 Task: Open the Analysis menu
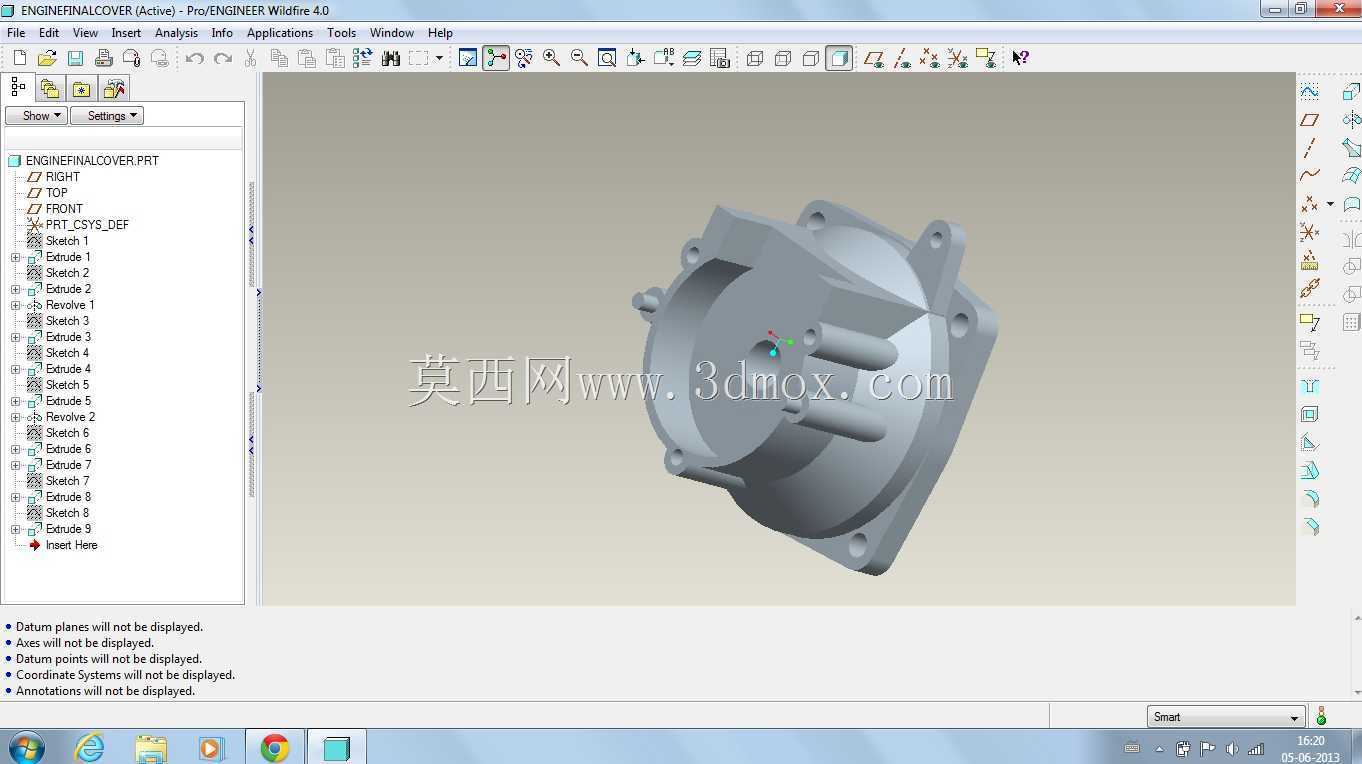(176, 33)
